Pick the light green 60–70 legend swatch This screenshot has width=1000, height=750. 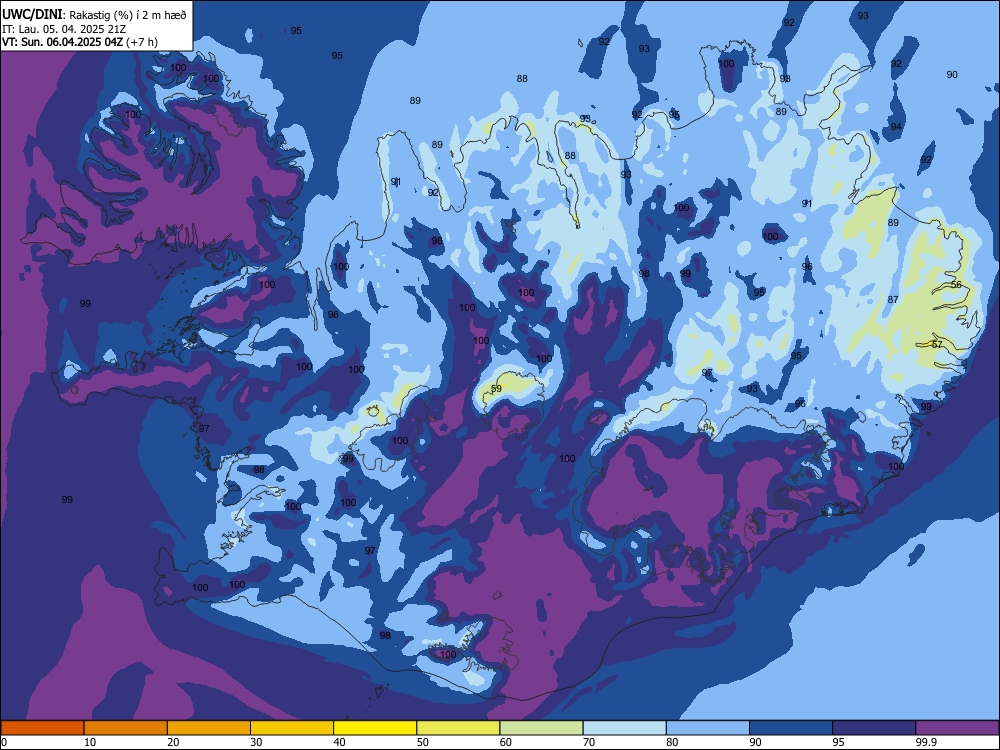541,728
